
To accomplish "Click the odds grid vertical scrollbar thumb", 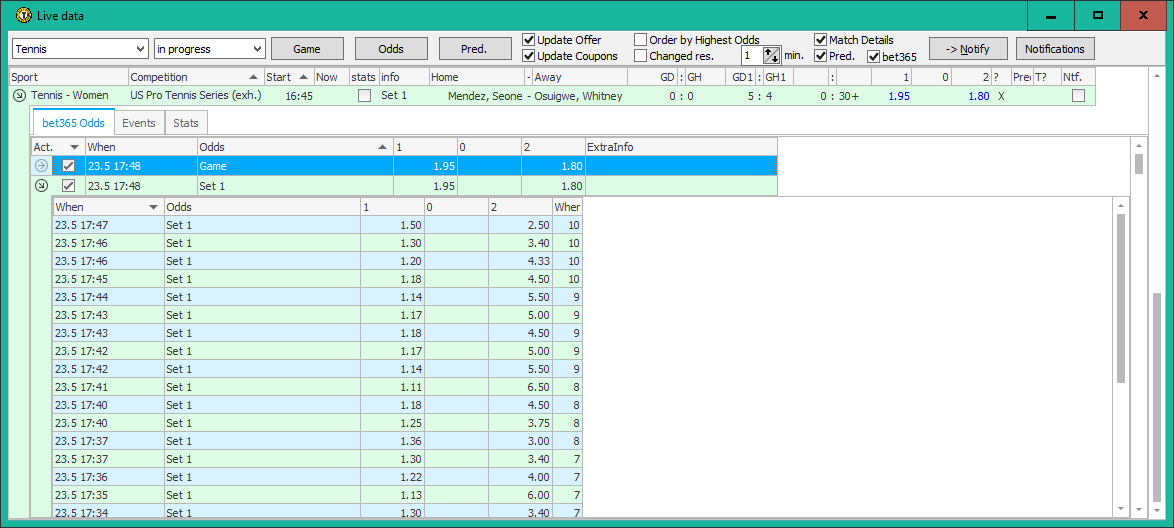I will pyautogui.click(x=1139, y=164).
